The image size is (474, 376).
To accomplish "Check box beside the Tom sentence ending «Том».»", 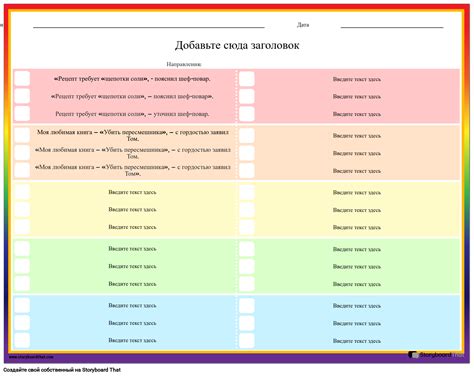I will (22, 170).
